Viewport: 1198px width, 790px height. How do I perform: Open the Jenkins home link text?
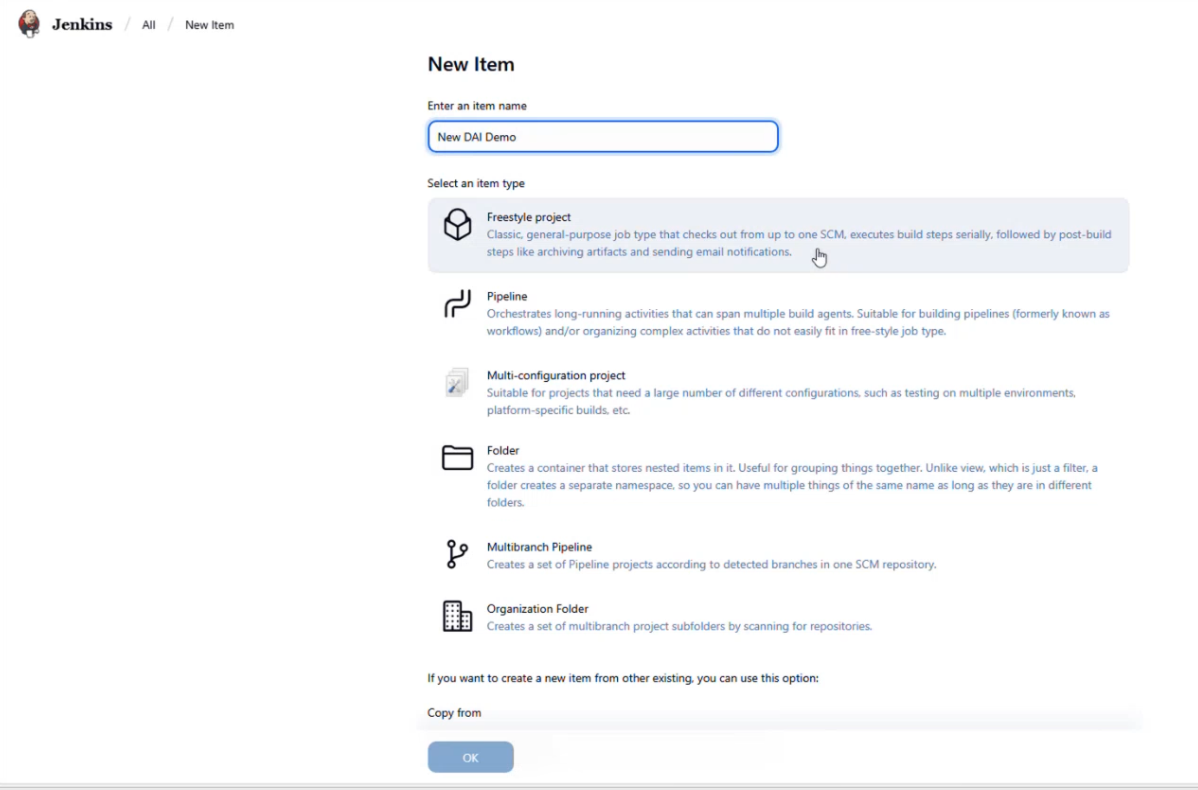point(82,24)
